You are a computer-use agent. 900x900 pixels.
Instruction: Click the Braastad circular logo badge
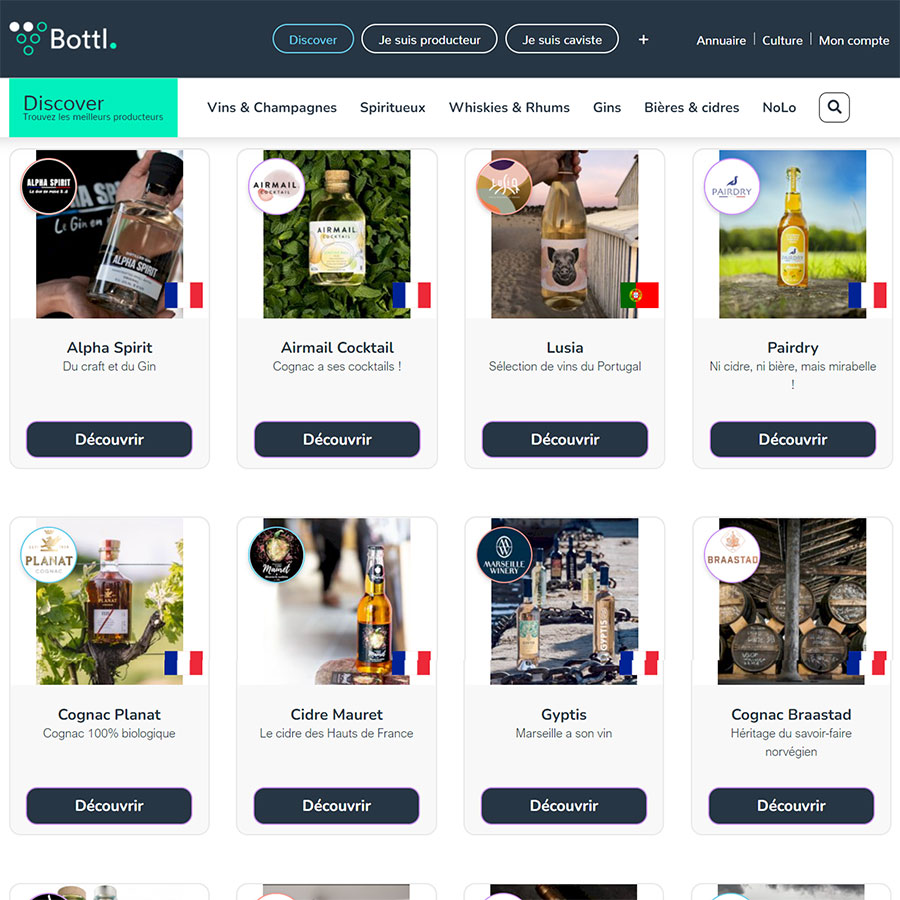pos(732,554)
